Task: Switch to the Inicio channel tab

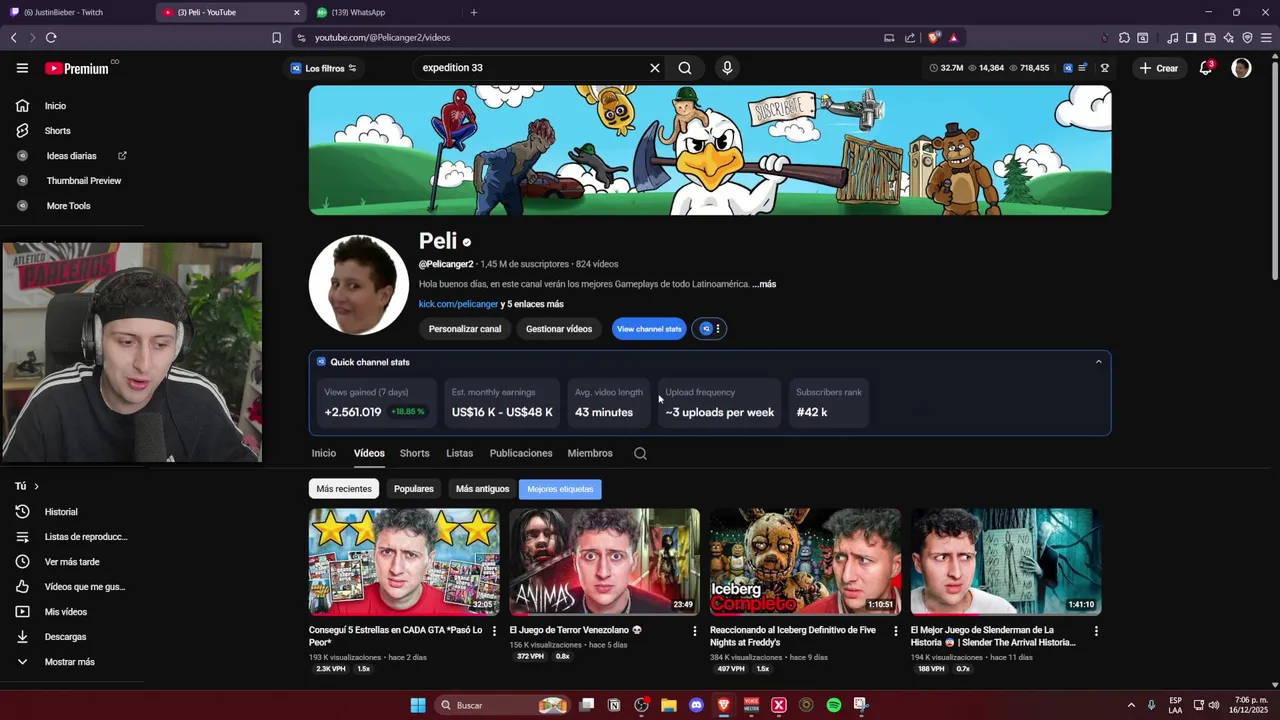Action: (324, 453)
